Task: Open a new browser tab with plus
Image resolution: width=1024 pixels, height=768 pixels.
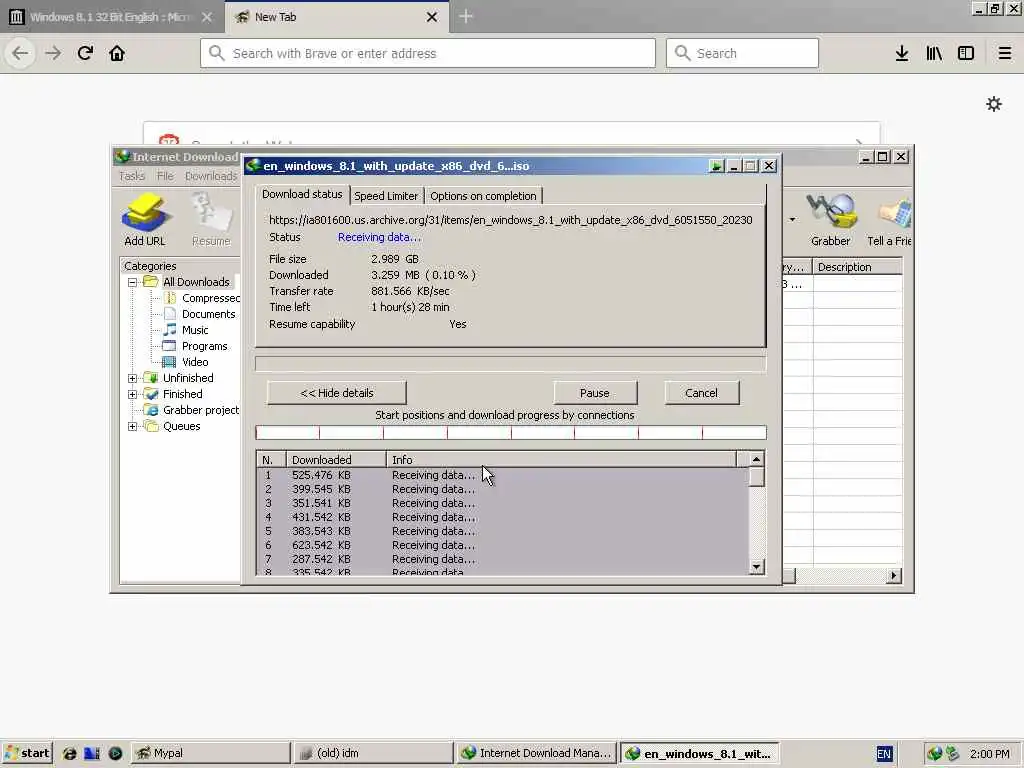Action: [x=466, y=16]
